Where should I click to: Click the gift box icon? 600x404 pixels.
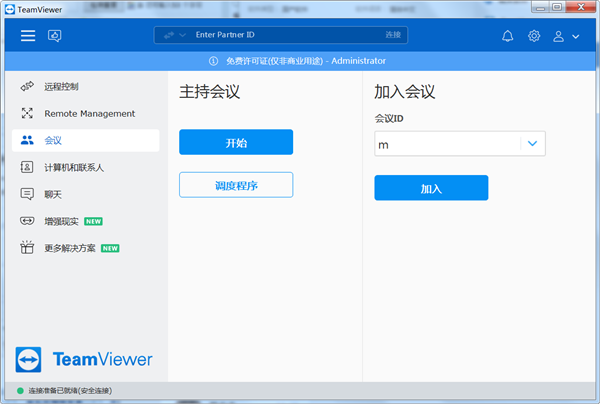[27, 247]
